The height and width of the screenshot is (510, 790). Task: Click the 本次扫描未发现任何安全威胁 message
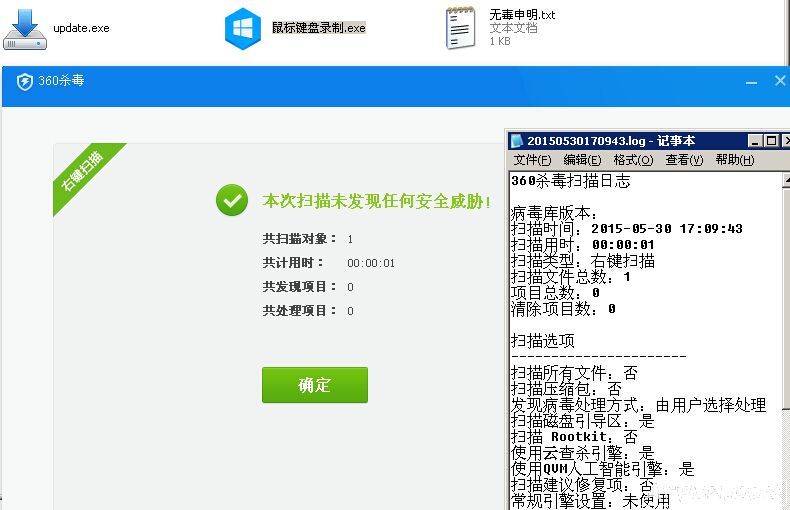coord(376,201)
